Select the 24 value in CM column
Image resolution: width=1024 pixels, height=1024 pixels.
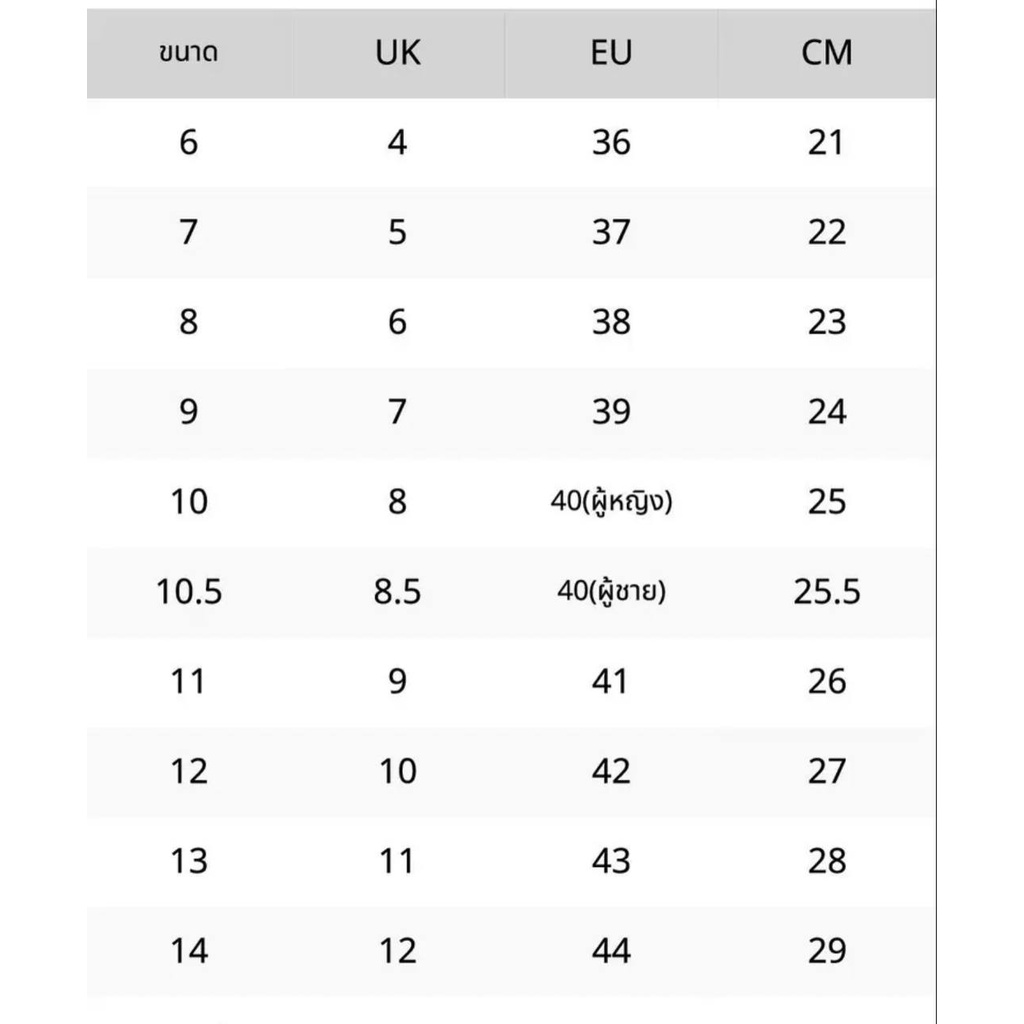tap(827, 412)
